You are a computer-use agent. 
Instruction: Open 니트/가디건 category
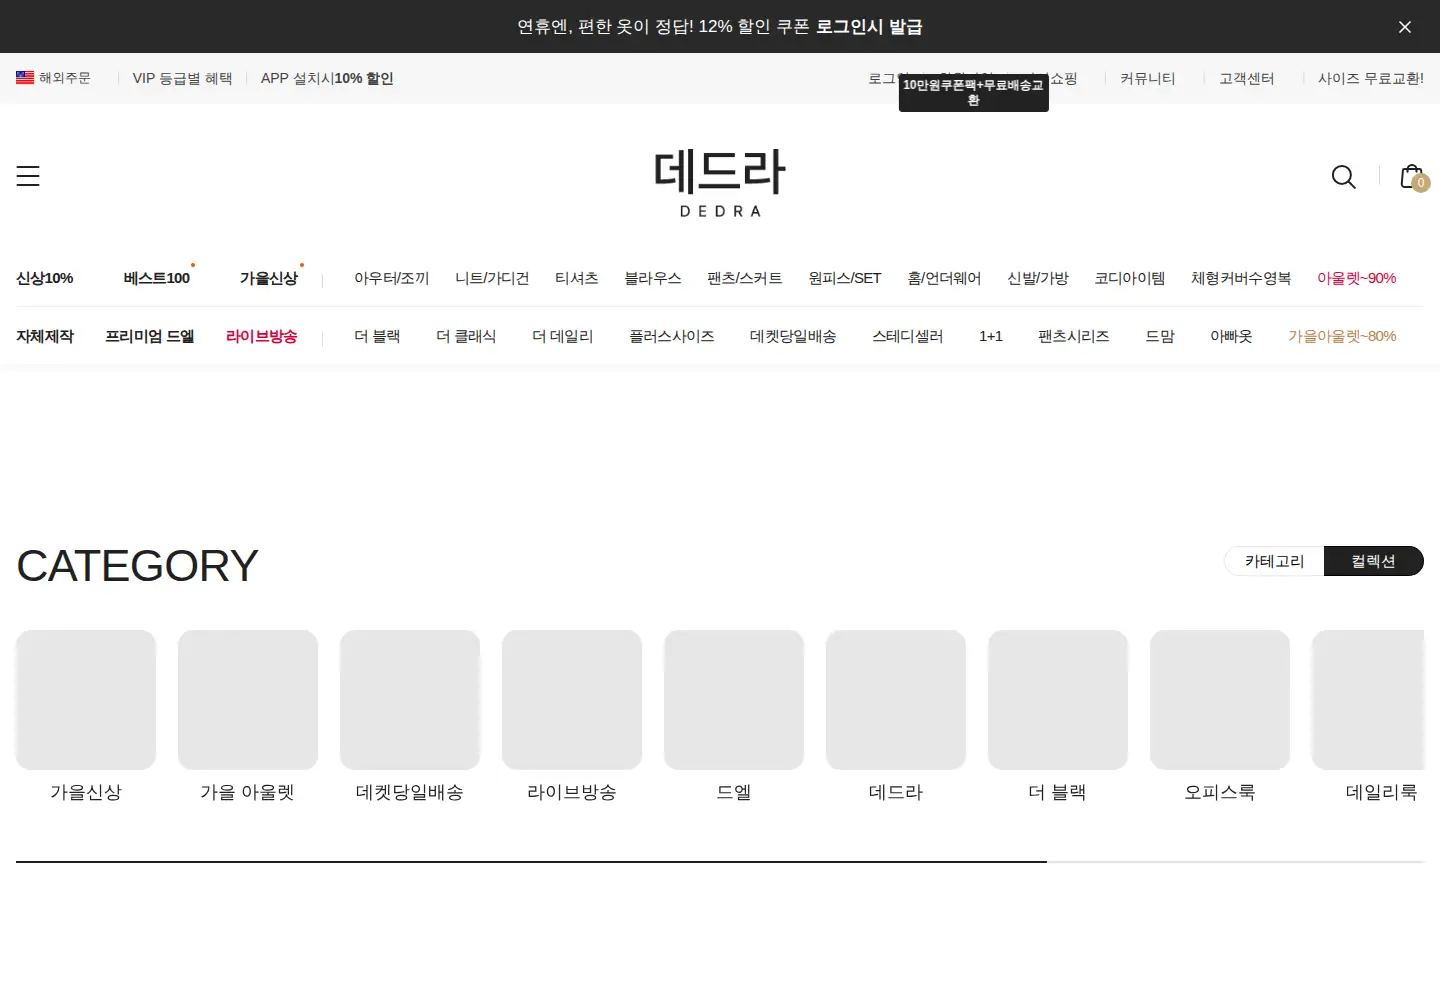tap(492, 278)
